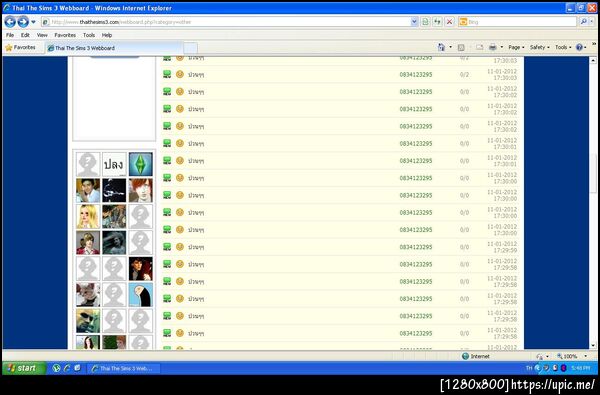Screen dimensions: 600x395
Task: Click the 0/0 count in 17:29:59 row
Action: 464,247
